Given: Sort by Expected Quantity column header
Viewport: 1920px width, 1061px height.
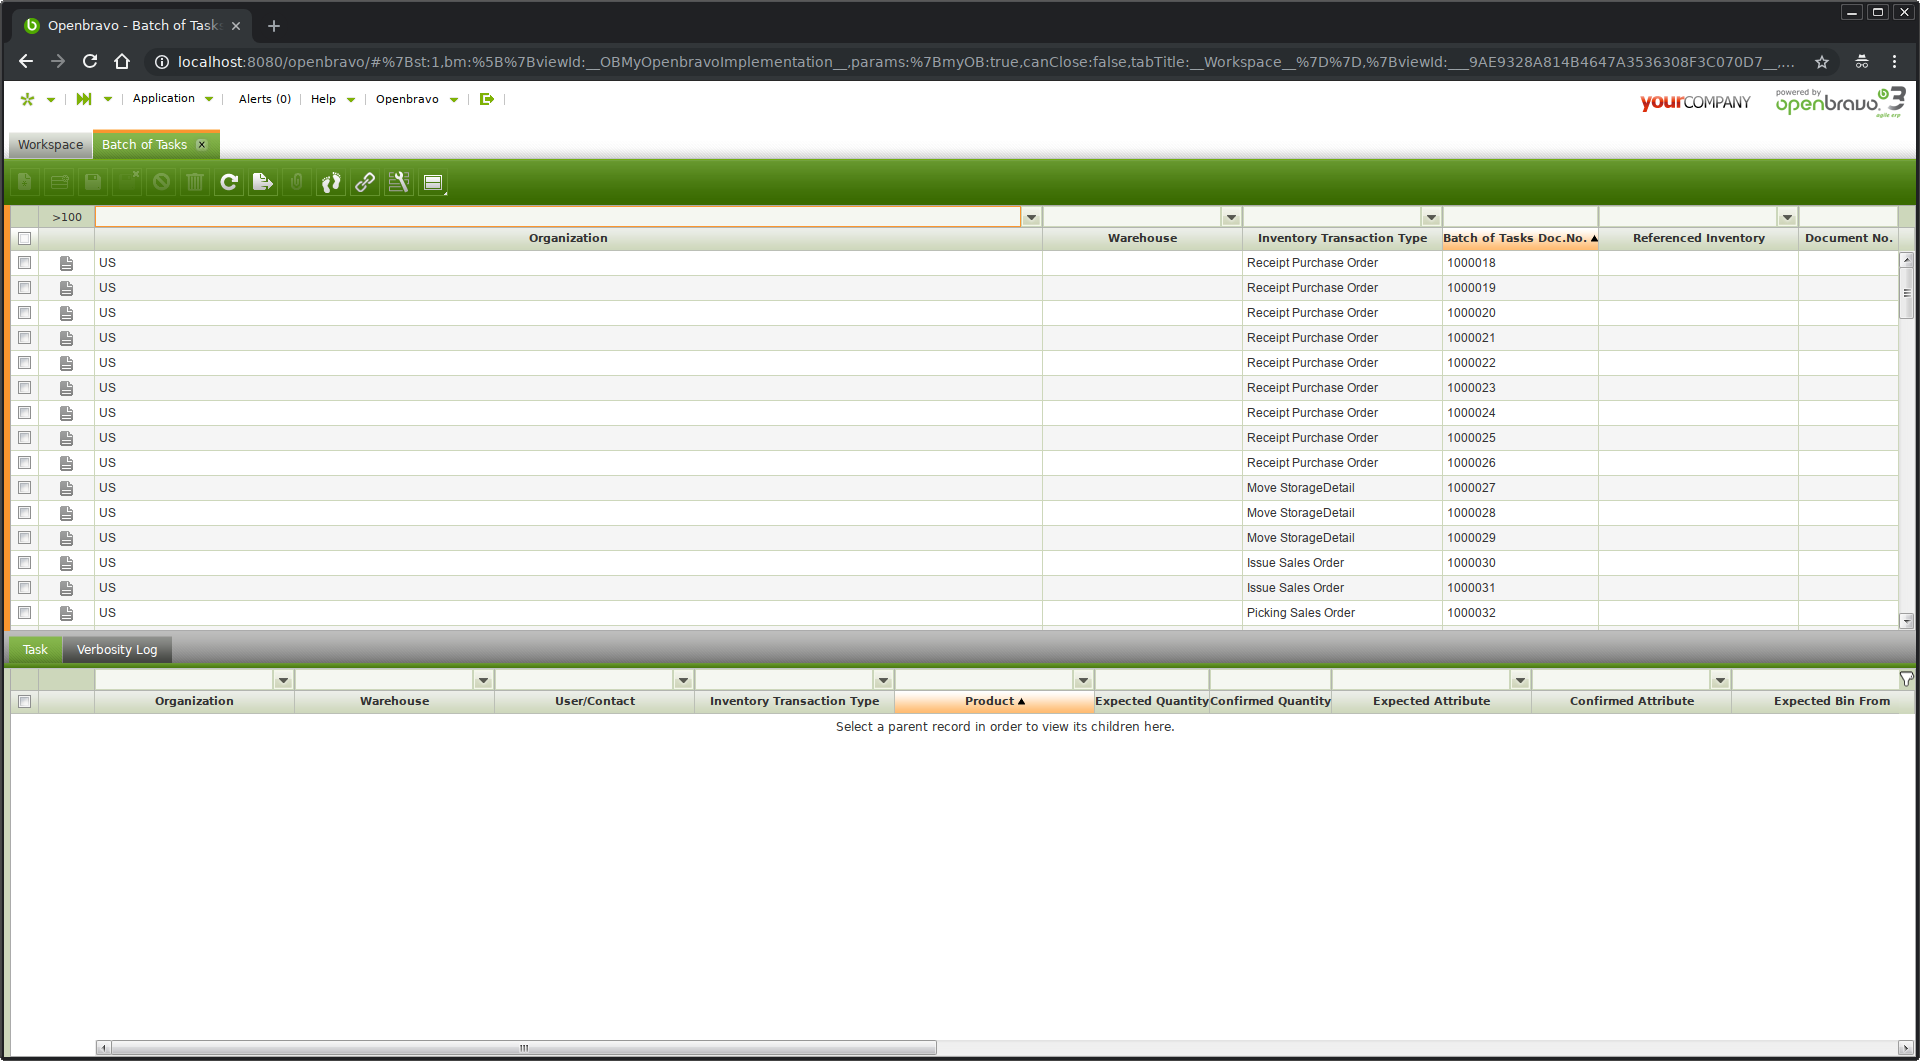Looking at the screenshot, I should 1152,702.
